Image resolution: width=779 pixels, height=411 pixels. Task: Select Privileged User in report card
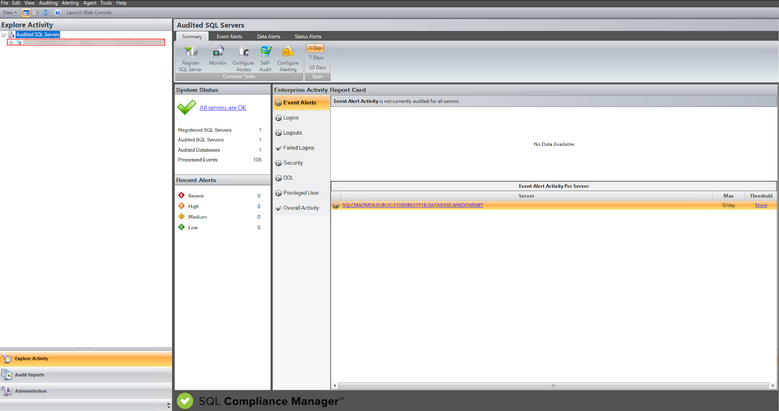point(301,193)
